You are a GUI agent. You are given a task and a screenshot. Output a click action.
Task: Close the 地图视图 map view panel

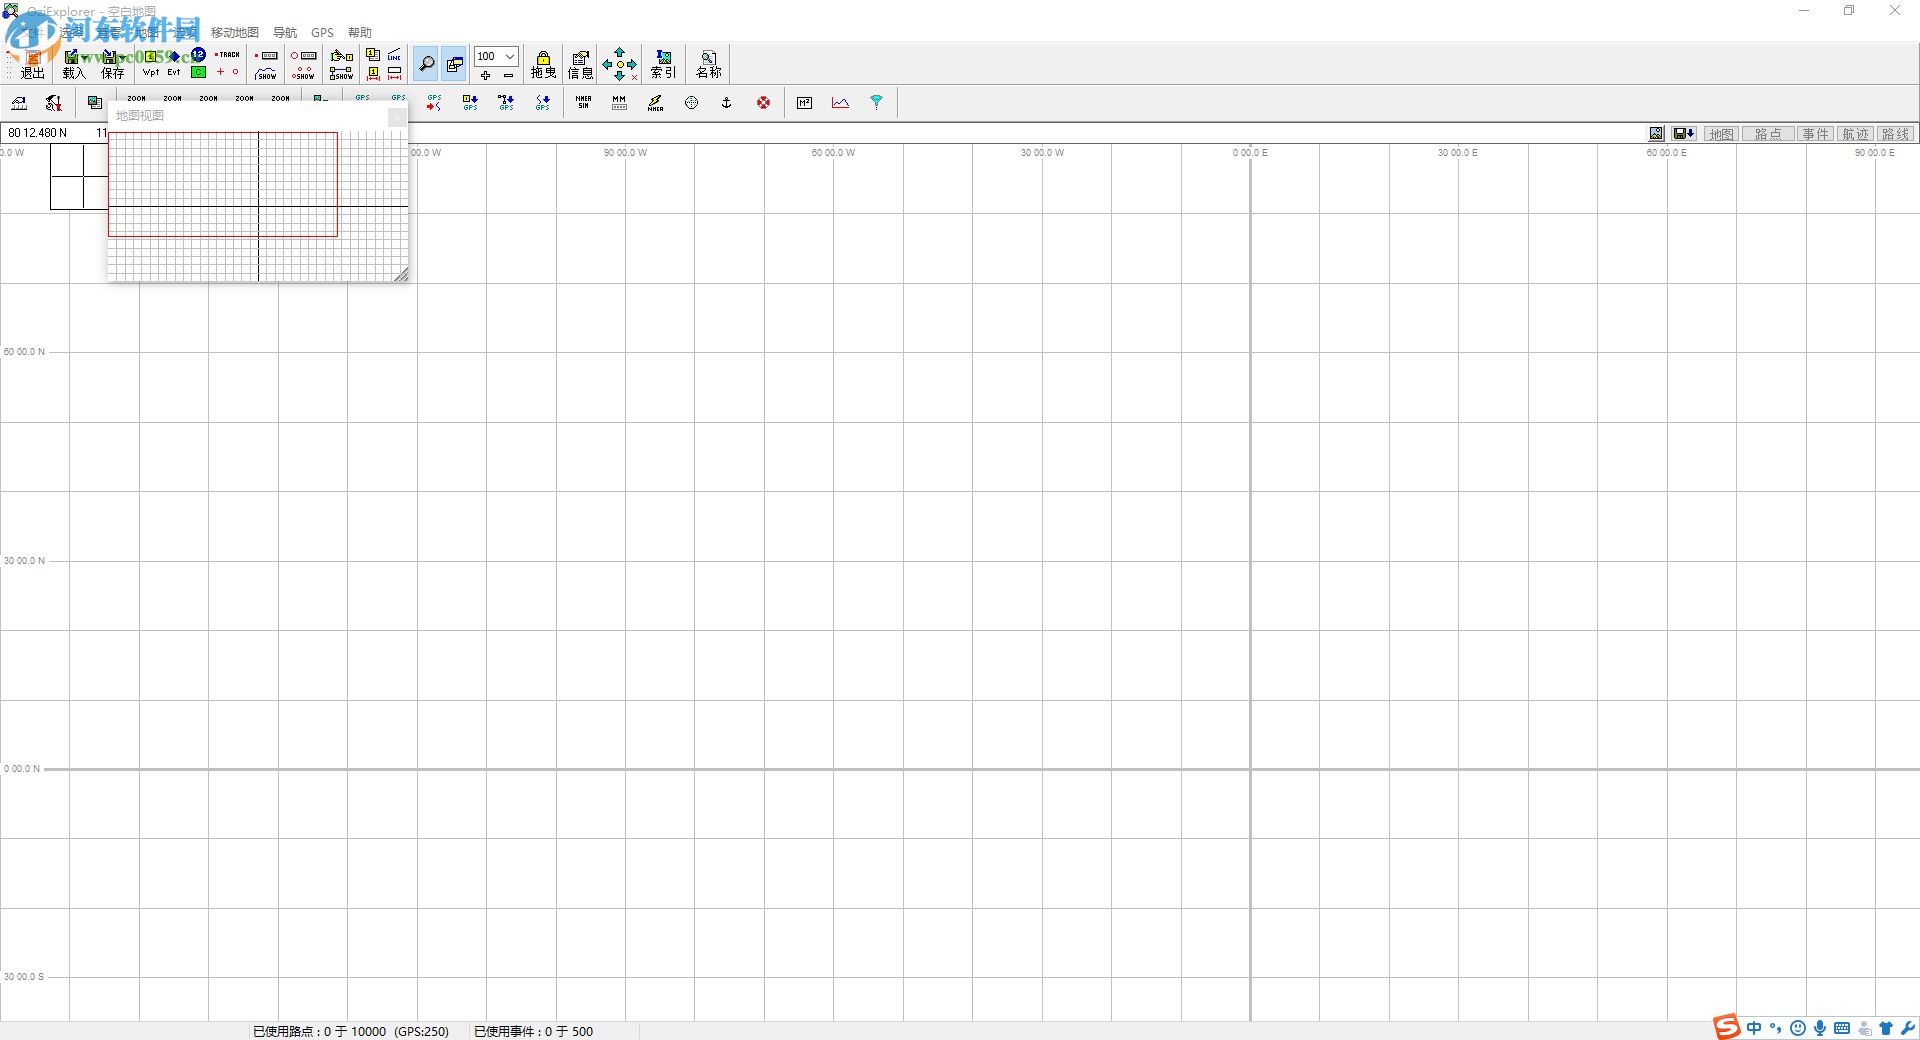(397, 116)
